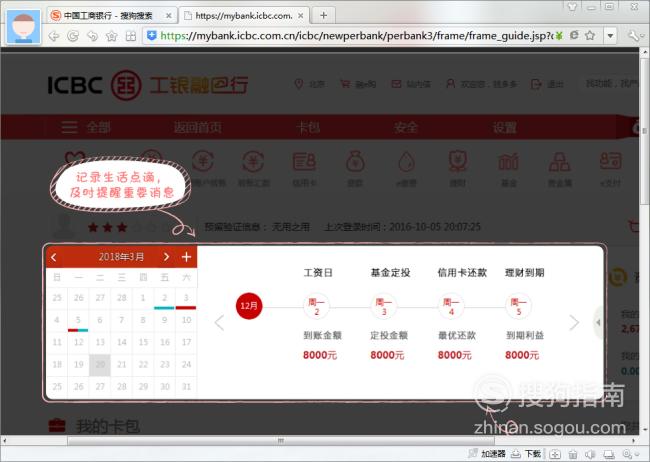Viewport: 650px width, 462px height.
Task: Click the timeline left chevron arrow
Action: (x=219, y=323)
